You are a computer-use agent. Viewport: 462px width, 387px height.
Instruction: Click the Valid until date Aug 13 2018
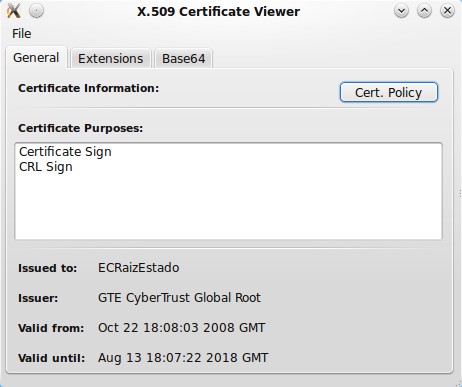click(x=183, y=358)
